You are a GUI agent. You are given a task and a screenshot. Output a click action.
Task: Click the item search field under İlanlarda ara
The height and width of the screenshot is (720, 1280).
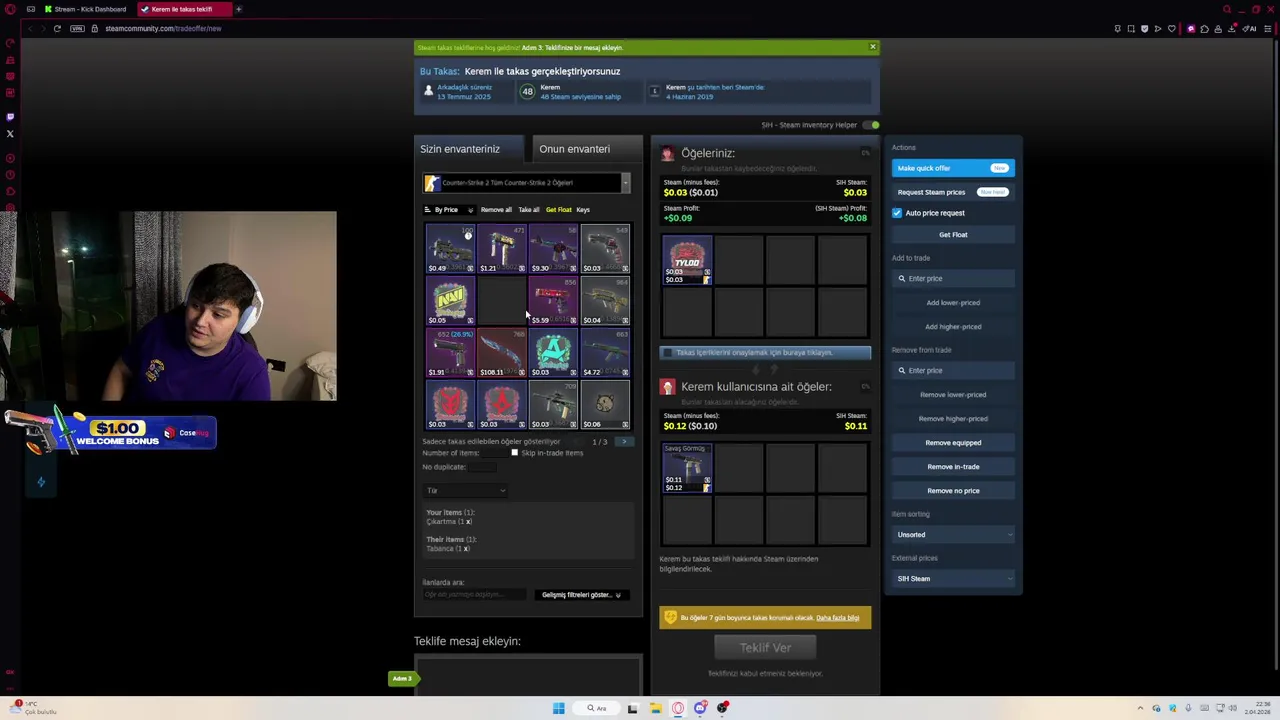click(475, 594)
